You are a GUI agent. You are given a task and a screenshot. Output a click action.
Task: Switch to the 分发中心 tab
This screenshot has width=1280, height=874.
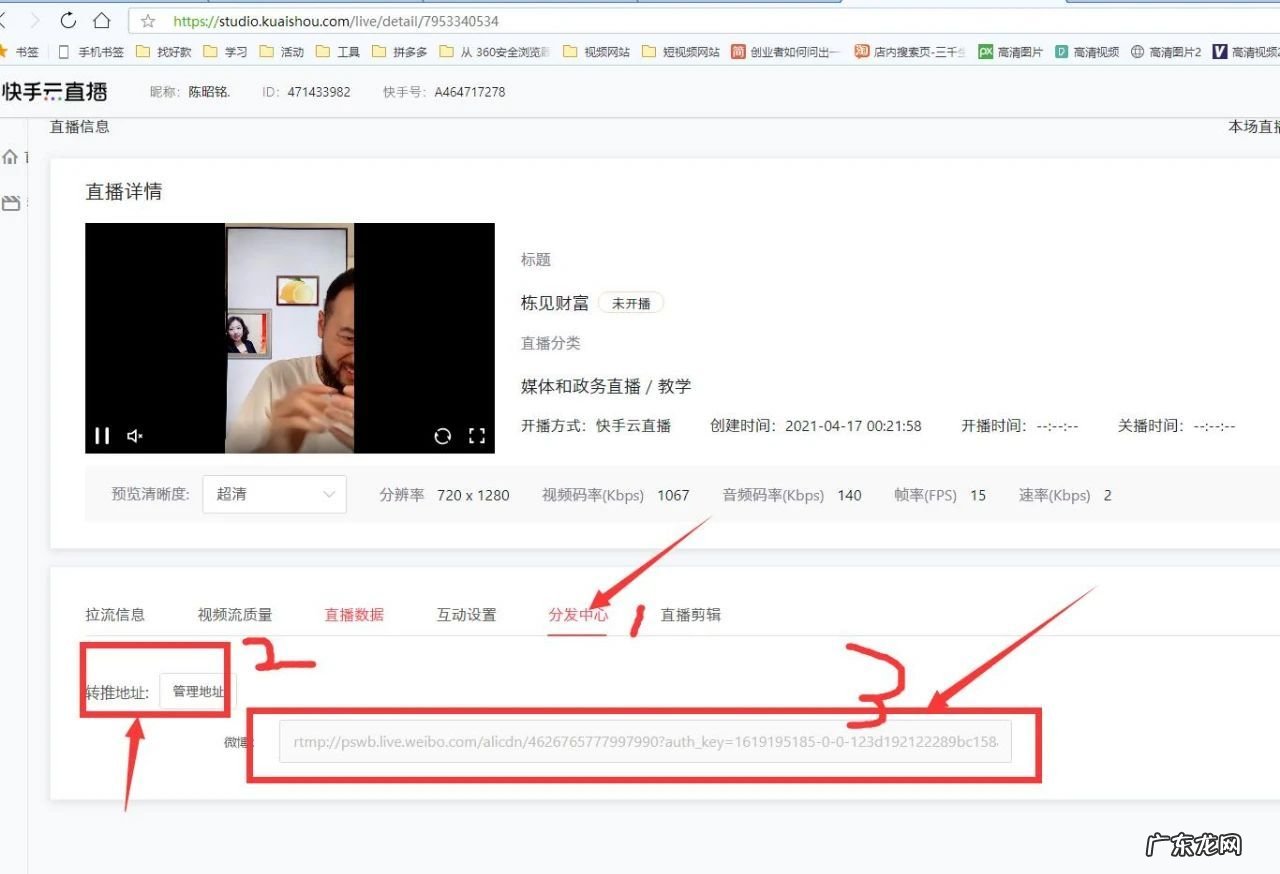(x=578, y=615)
